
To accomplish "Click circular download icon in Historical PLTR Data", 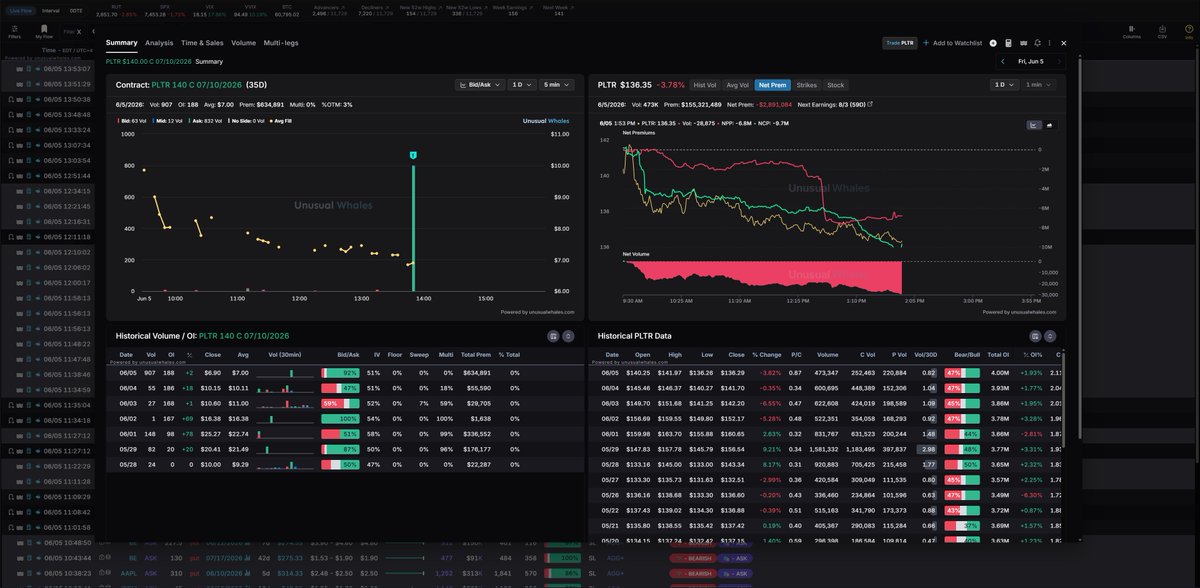I will click(1049, 337).
